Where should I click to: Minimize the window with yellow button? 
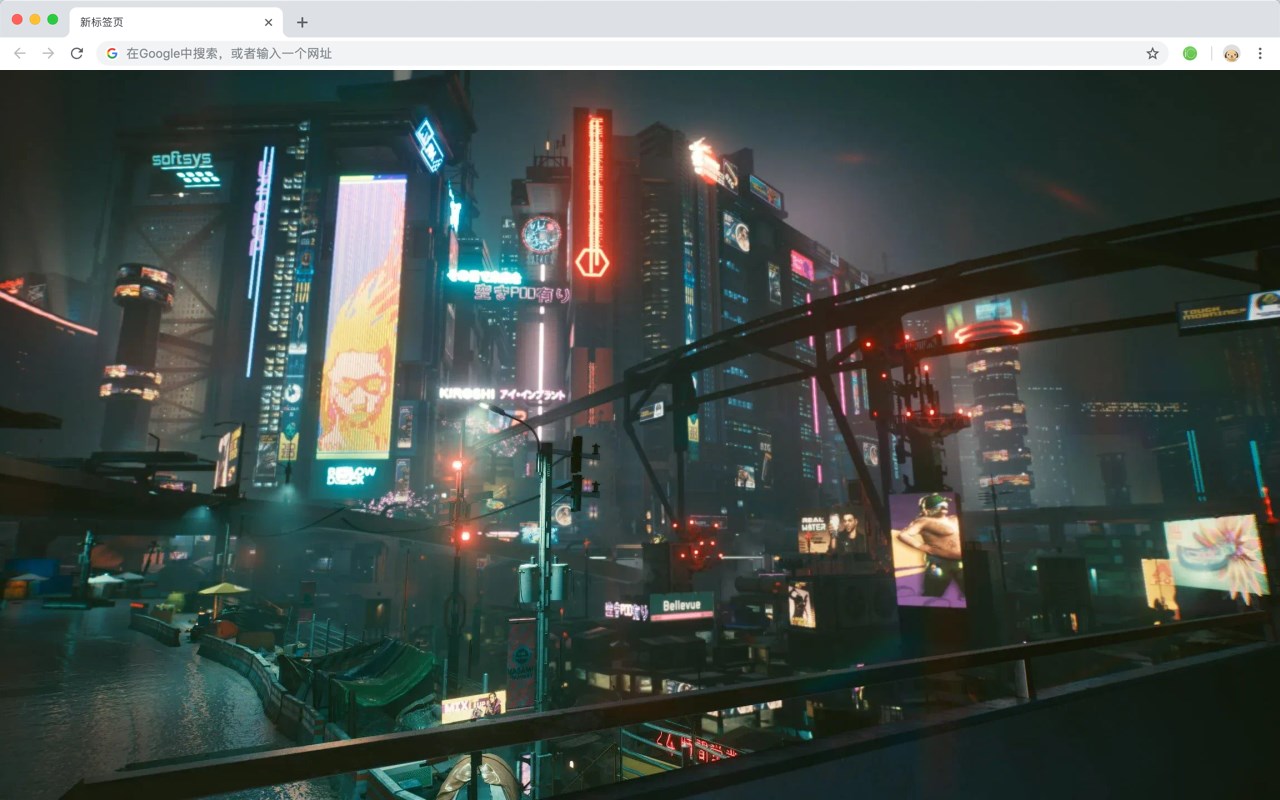(x=35, y=19)
